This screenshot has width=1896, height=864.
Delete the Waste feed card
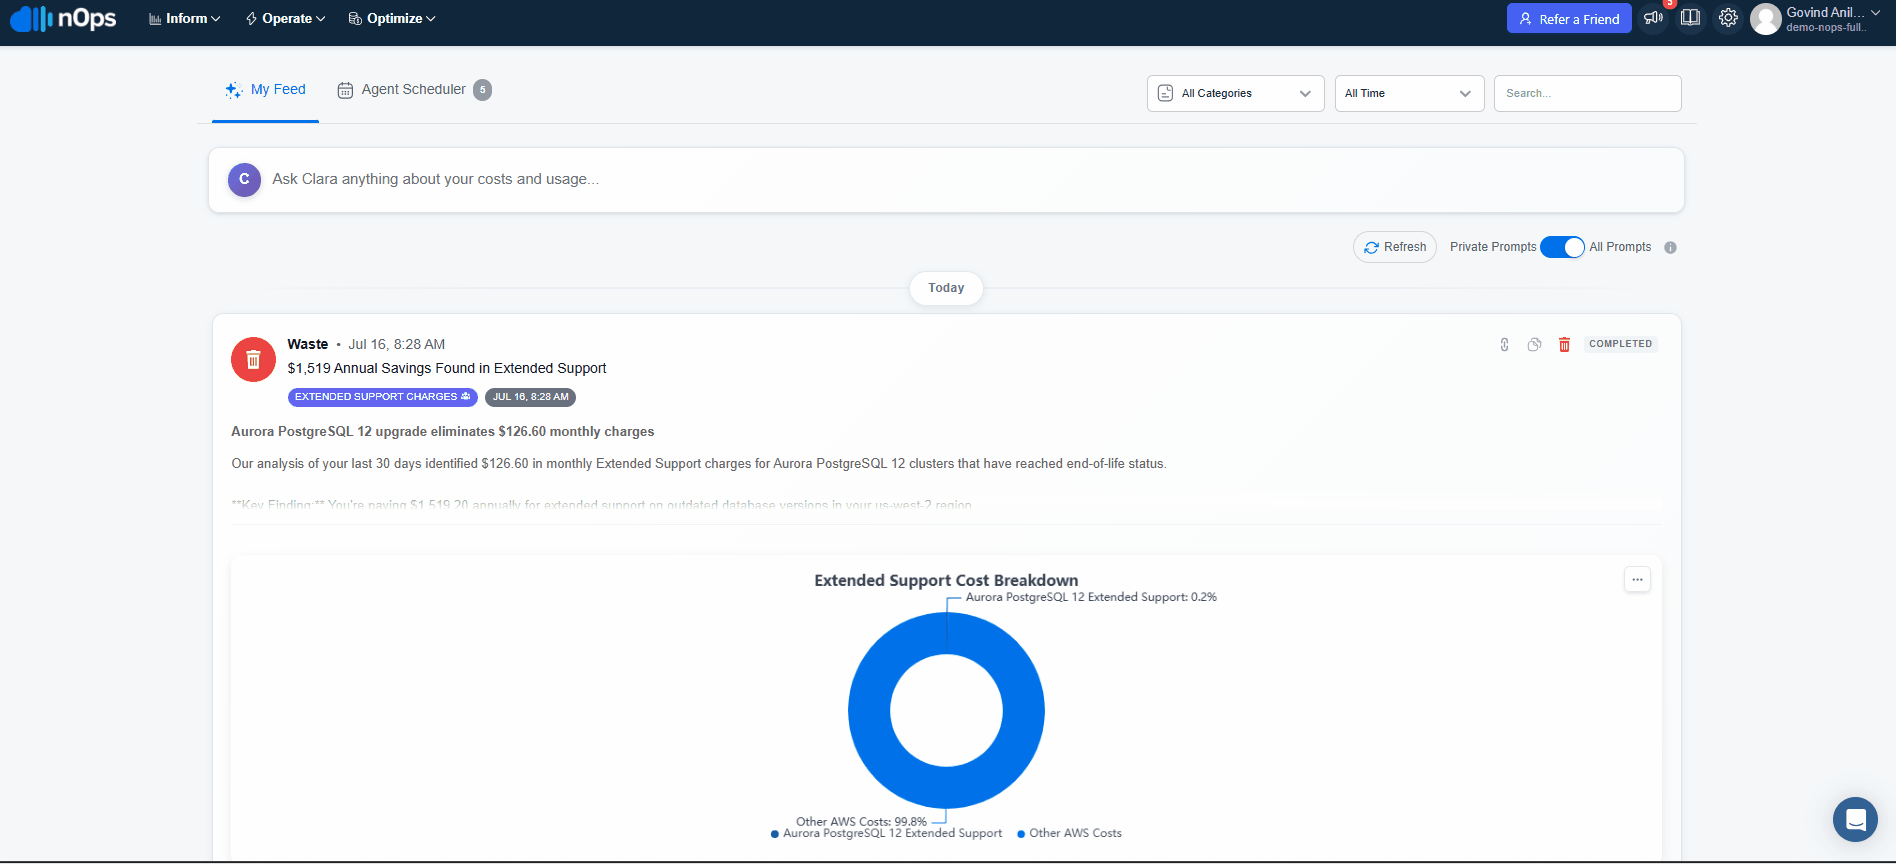[x=1564, y=344]
